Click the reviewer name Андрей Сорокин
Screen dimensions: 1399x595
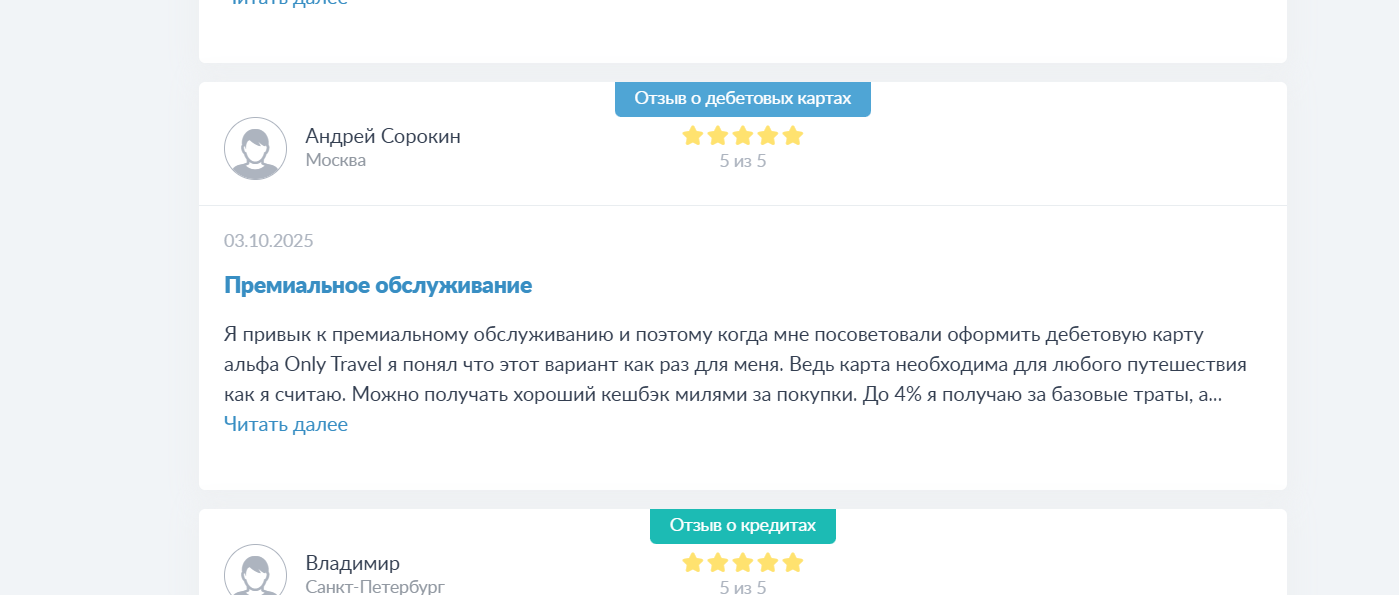(x=383, y=136)
